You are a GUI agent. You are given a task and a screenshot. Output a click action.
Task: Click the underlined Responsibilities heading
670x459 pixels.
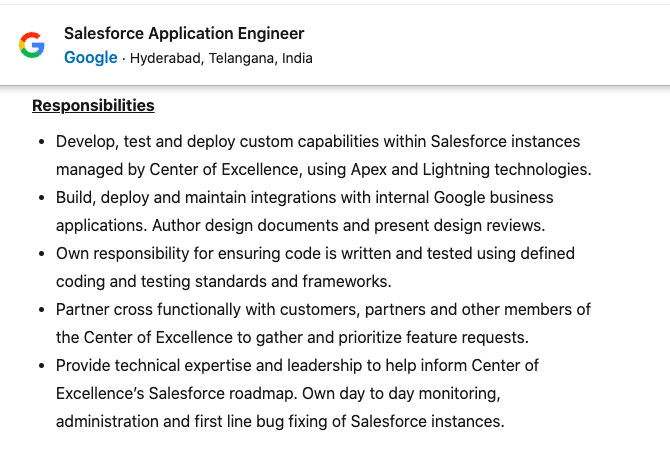(x=93, y=106)
